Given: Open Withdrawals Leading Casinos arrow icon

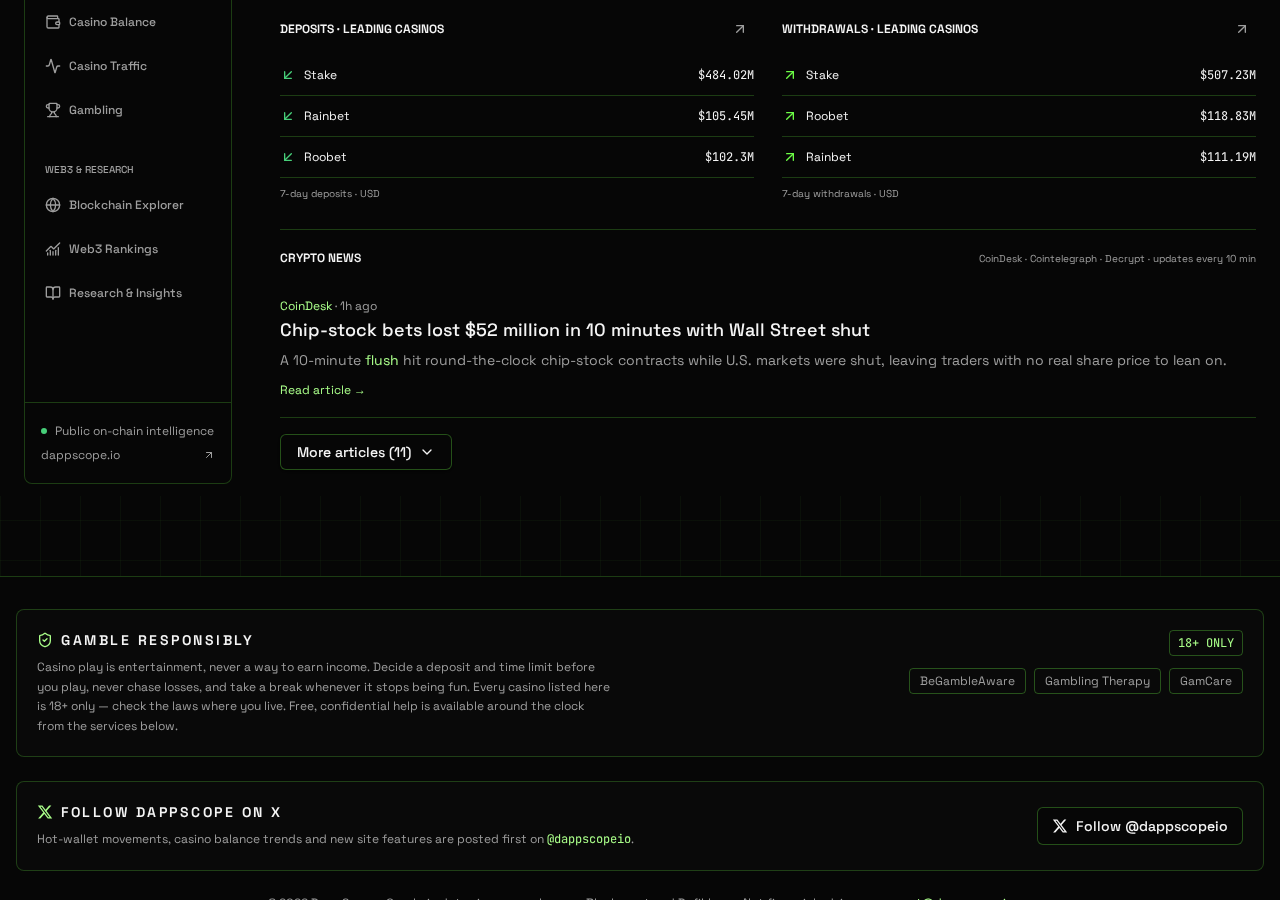Looking at the screenshot, I should click(x=1242, y=29).
